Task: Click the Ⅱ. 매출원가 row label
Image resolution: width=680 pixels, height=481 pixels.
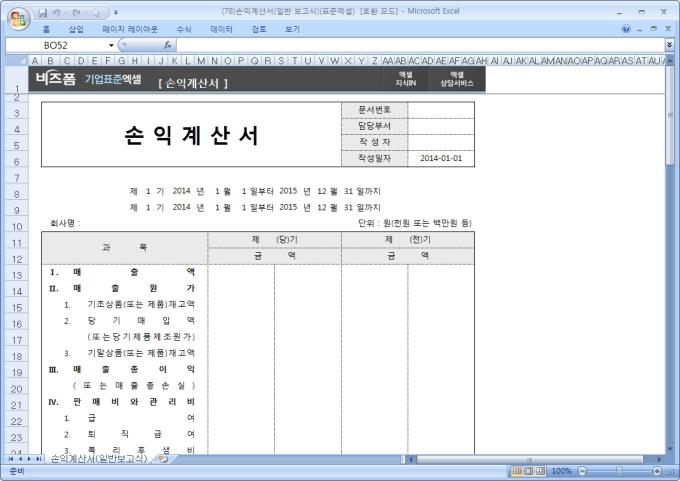Action: click(122, 288)
